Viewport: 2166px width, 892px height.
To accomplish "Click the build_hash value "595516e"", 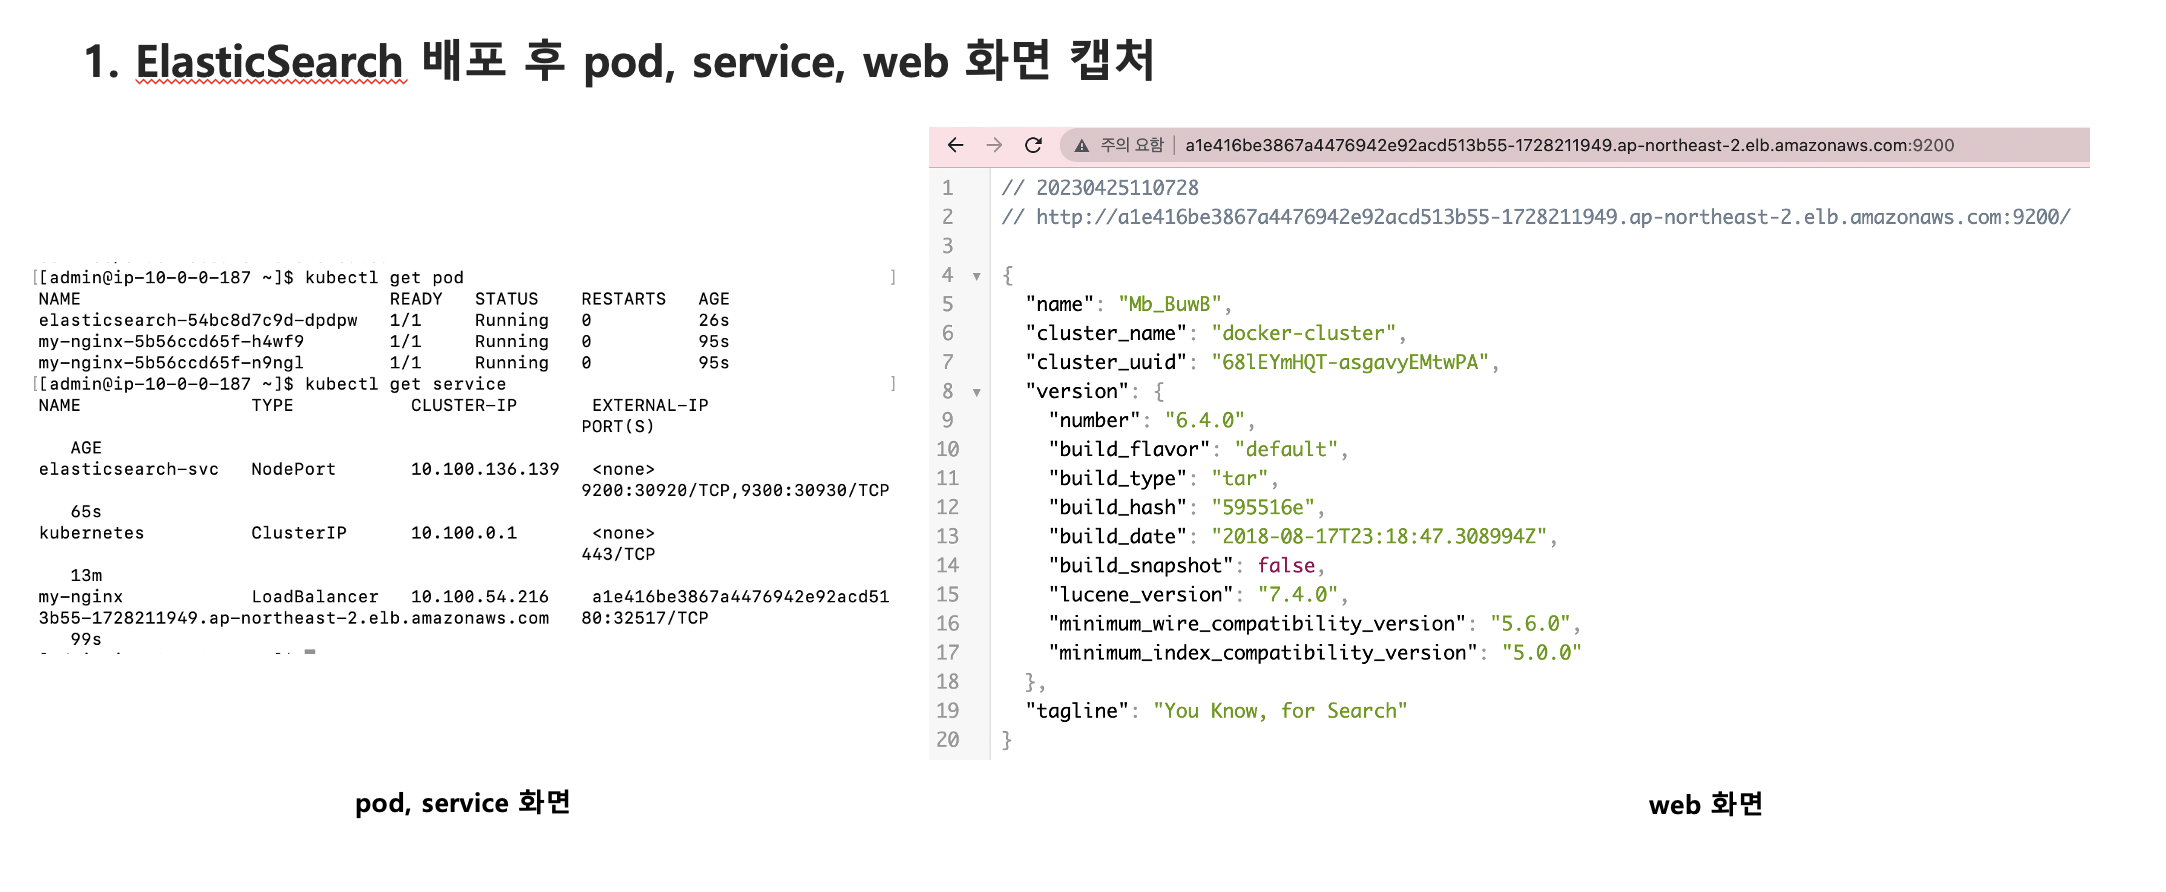I will (x=1263, y=507).
